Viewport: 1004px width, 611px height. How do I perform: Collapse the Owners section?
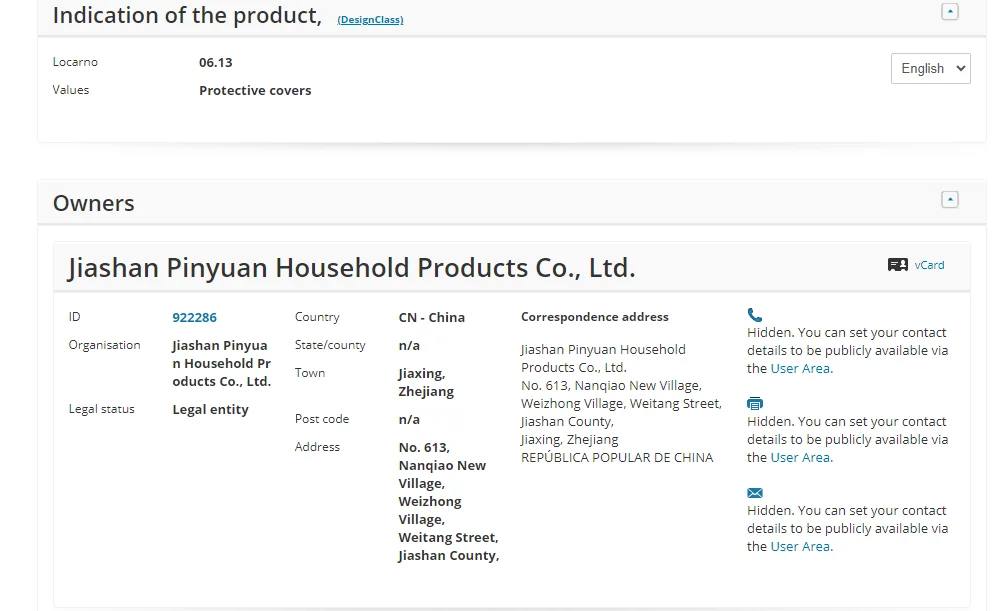click(x=950, y=200)
